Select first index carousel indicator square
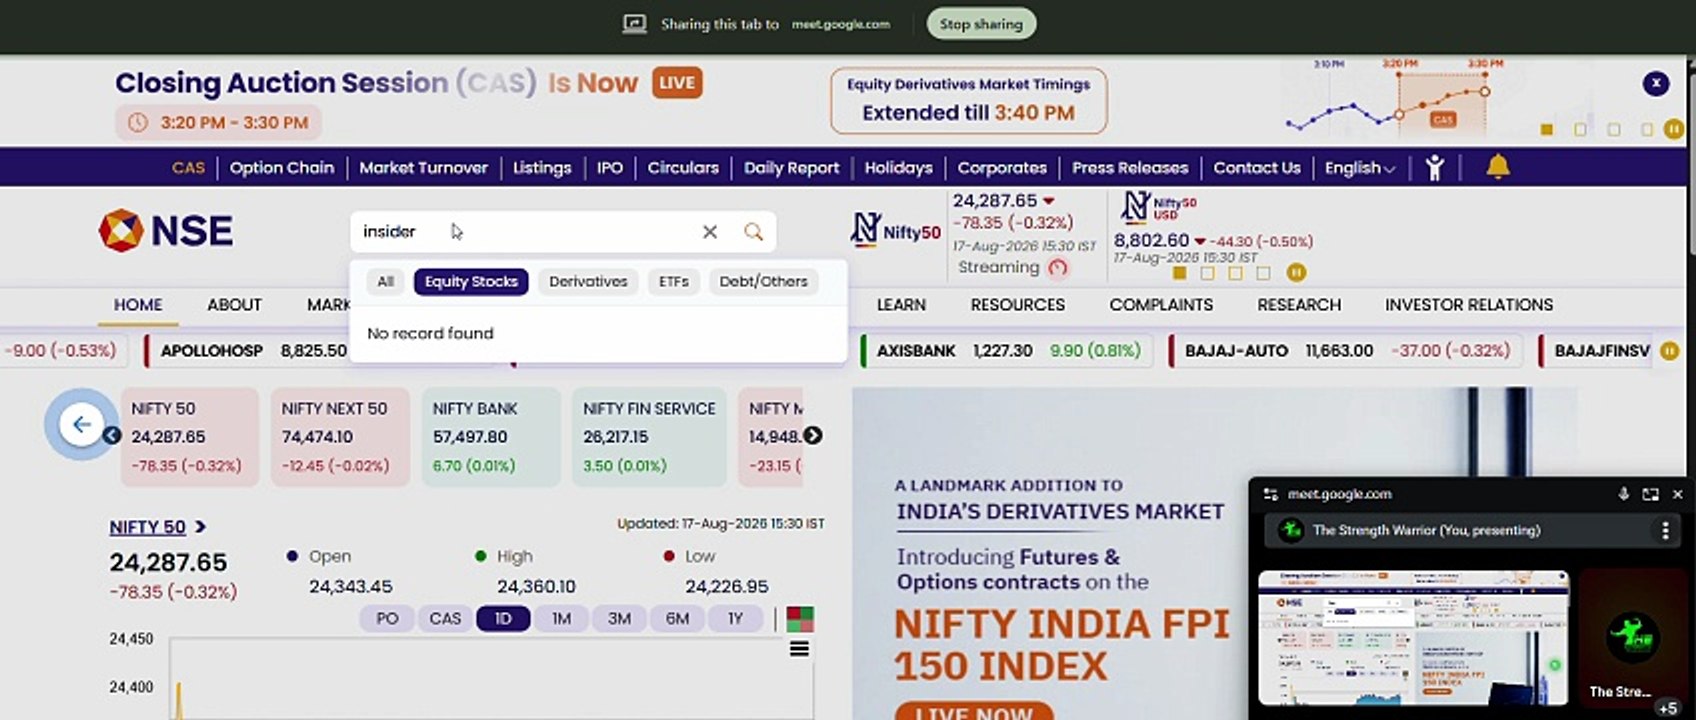 point(1179,272)
